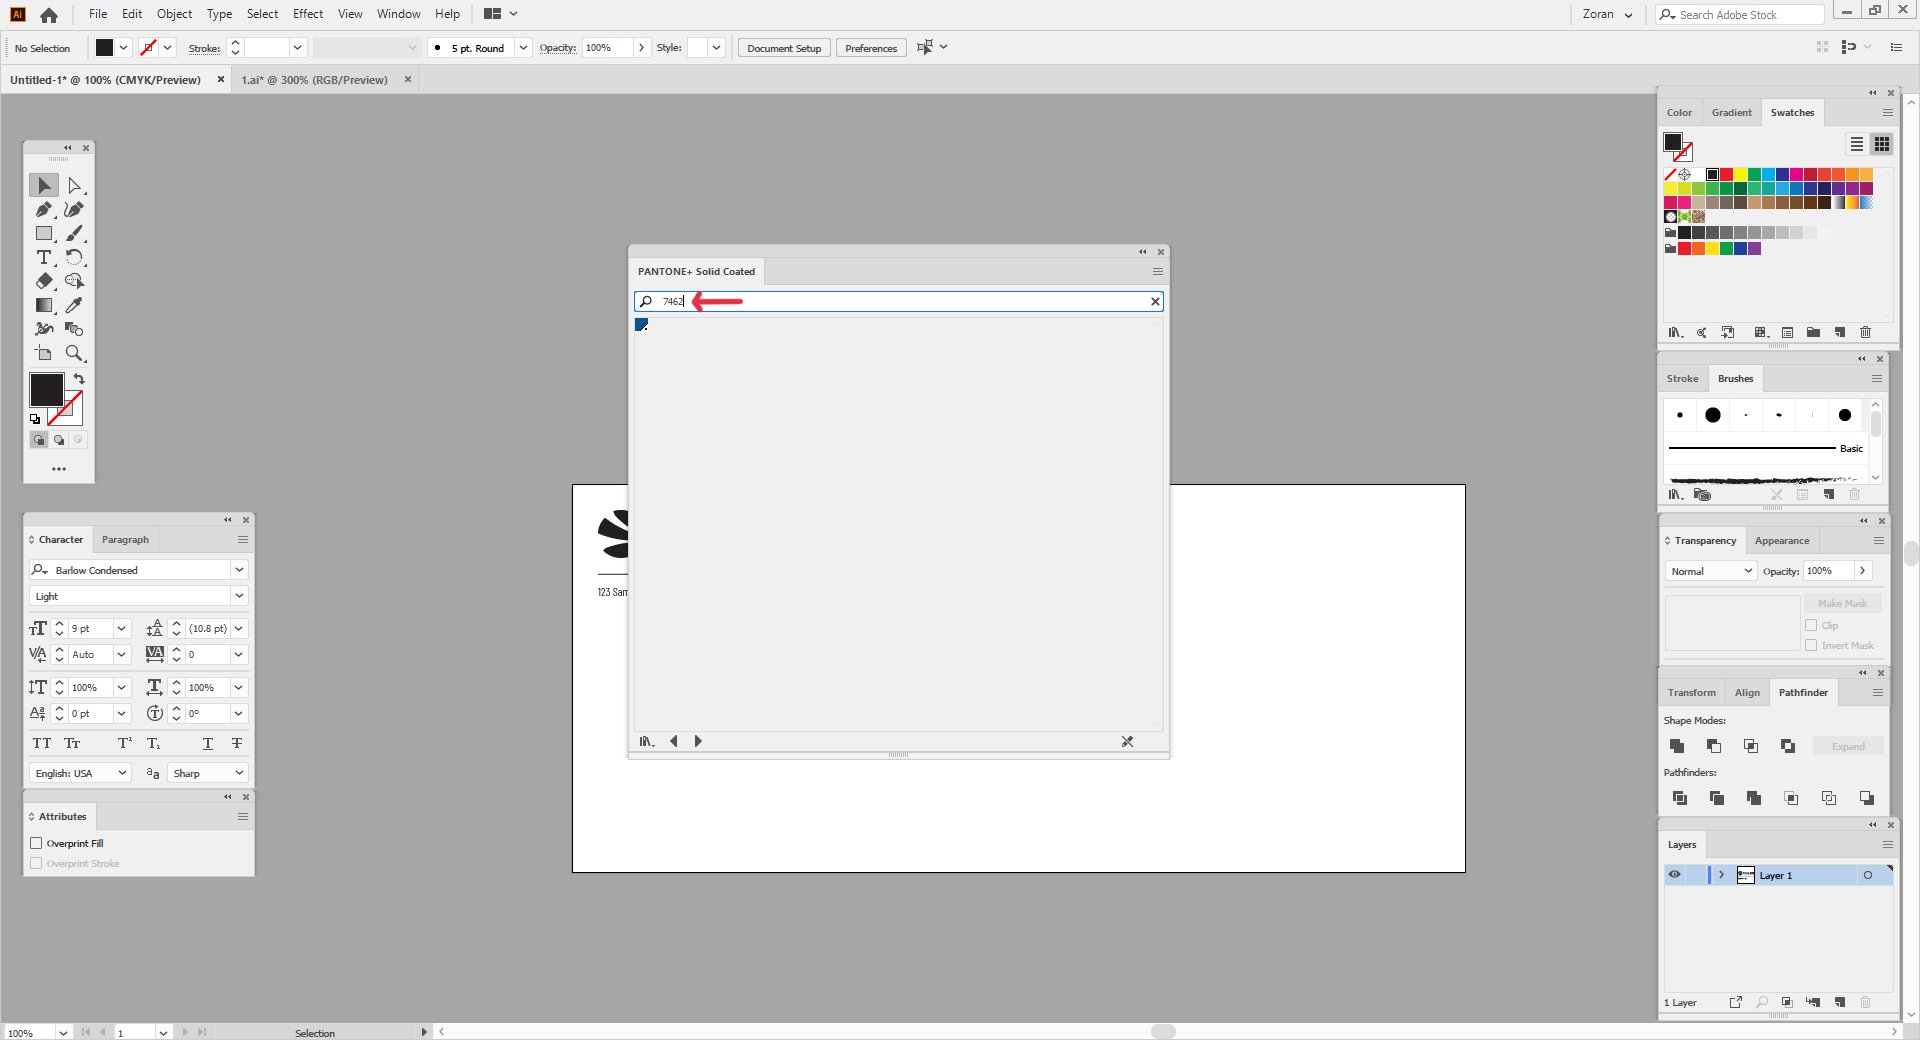Click Layer 1 target circle

coord(1867,875)
